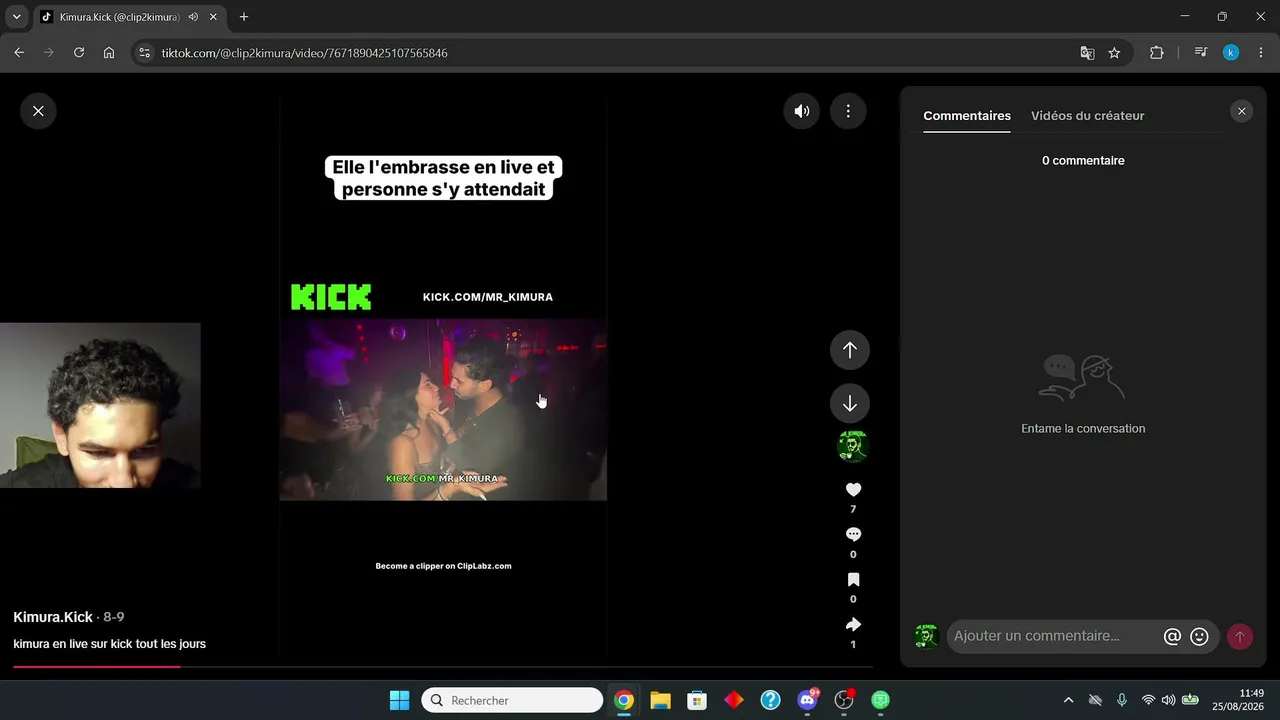The image size is (1280, 720).
Task: Open the Chrome three-dot menu
Action: 1261,53
